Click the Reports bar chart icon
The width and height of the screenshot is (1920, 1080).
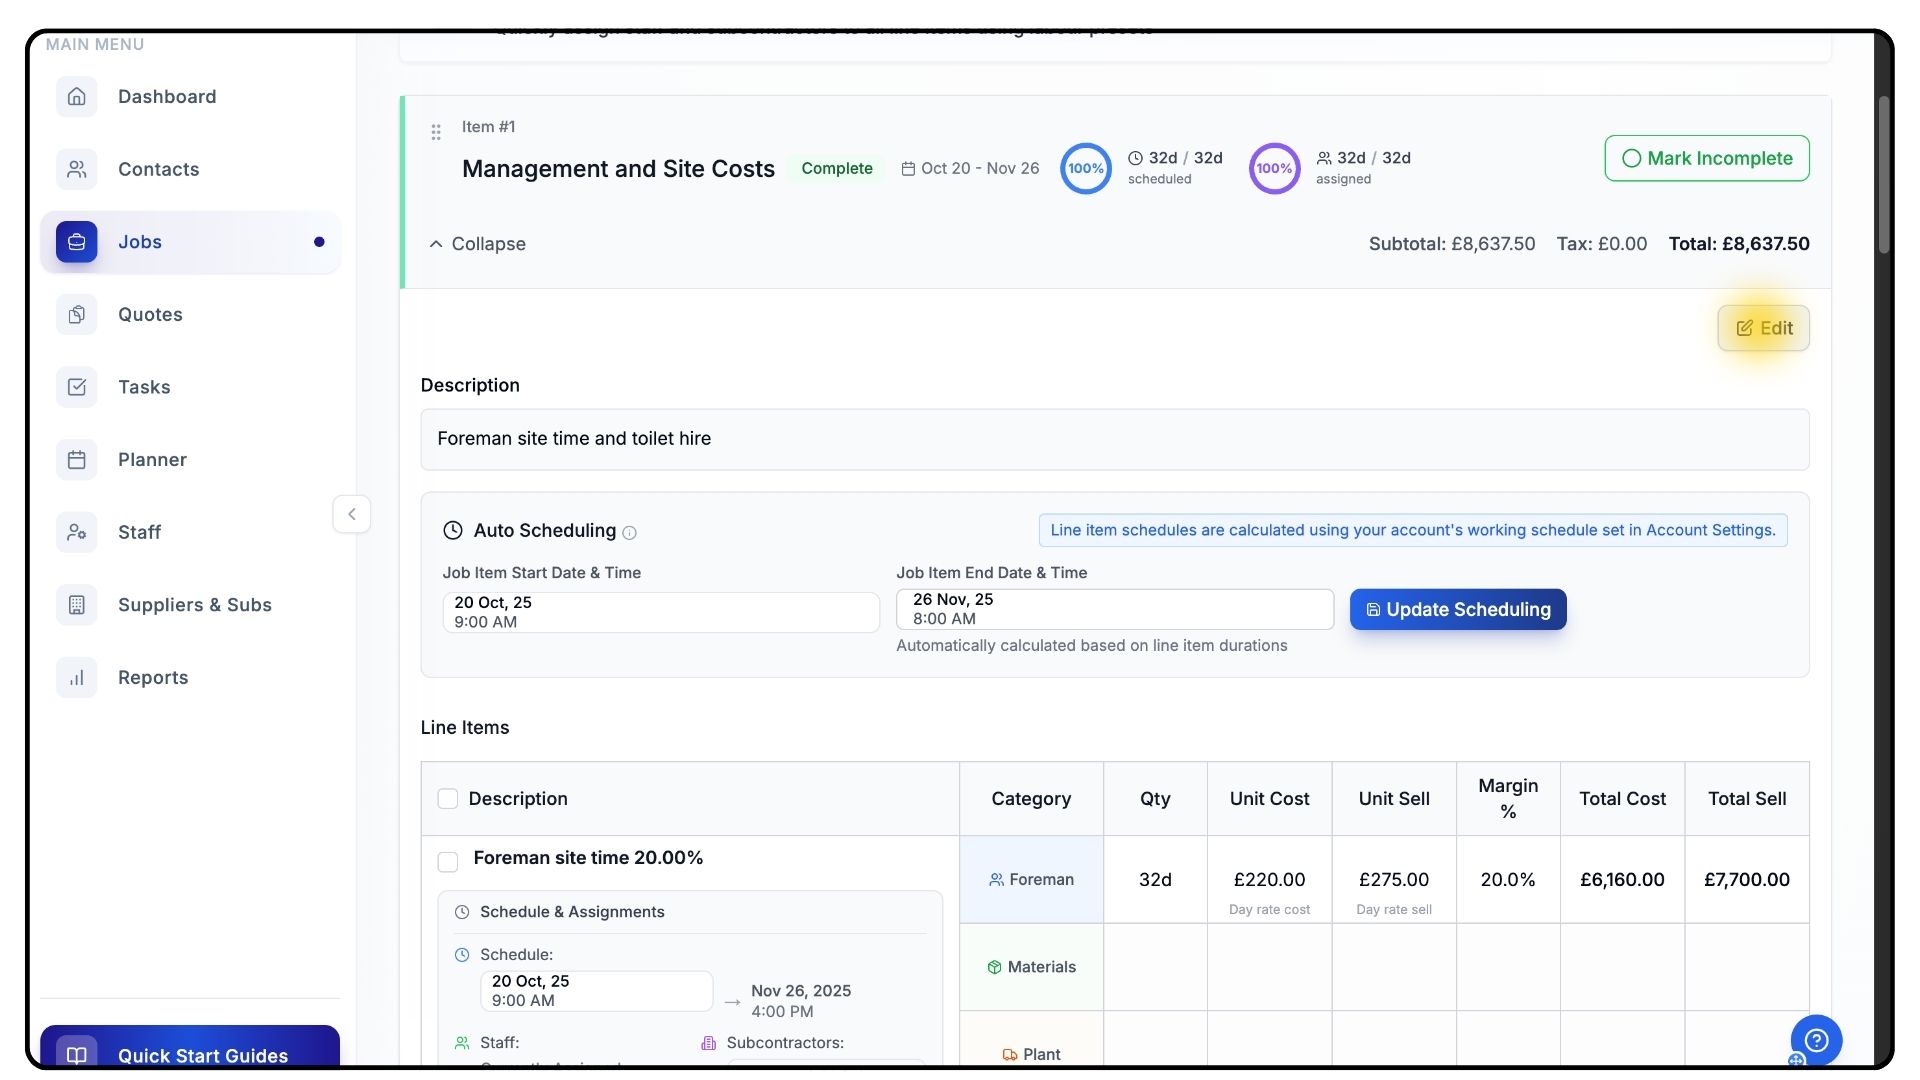click(x=77, y=678)
